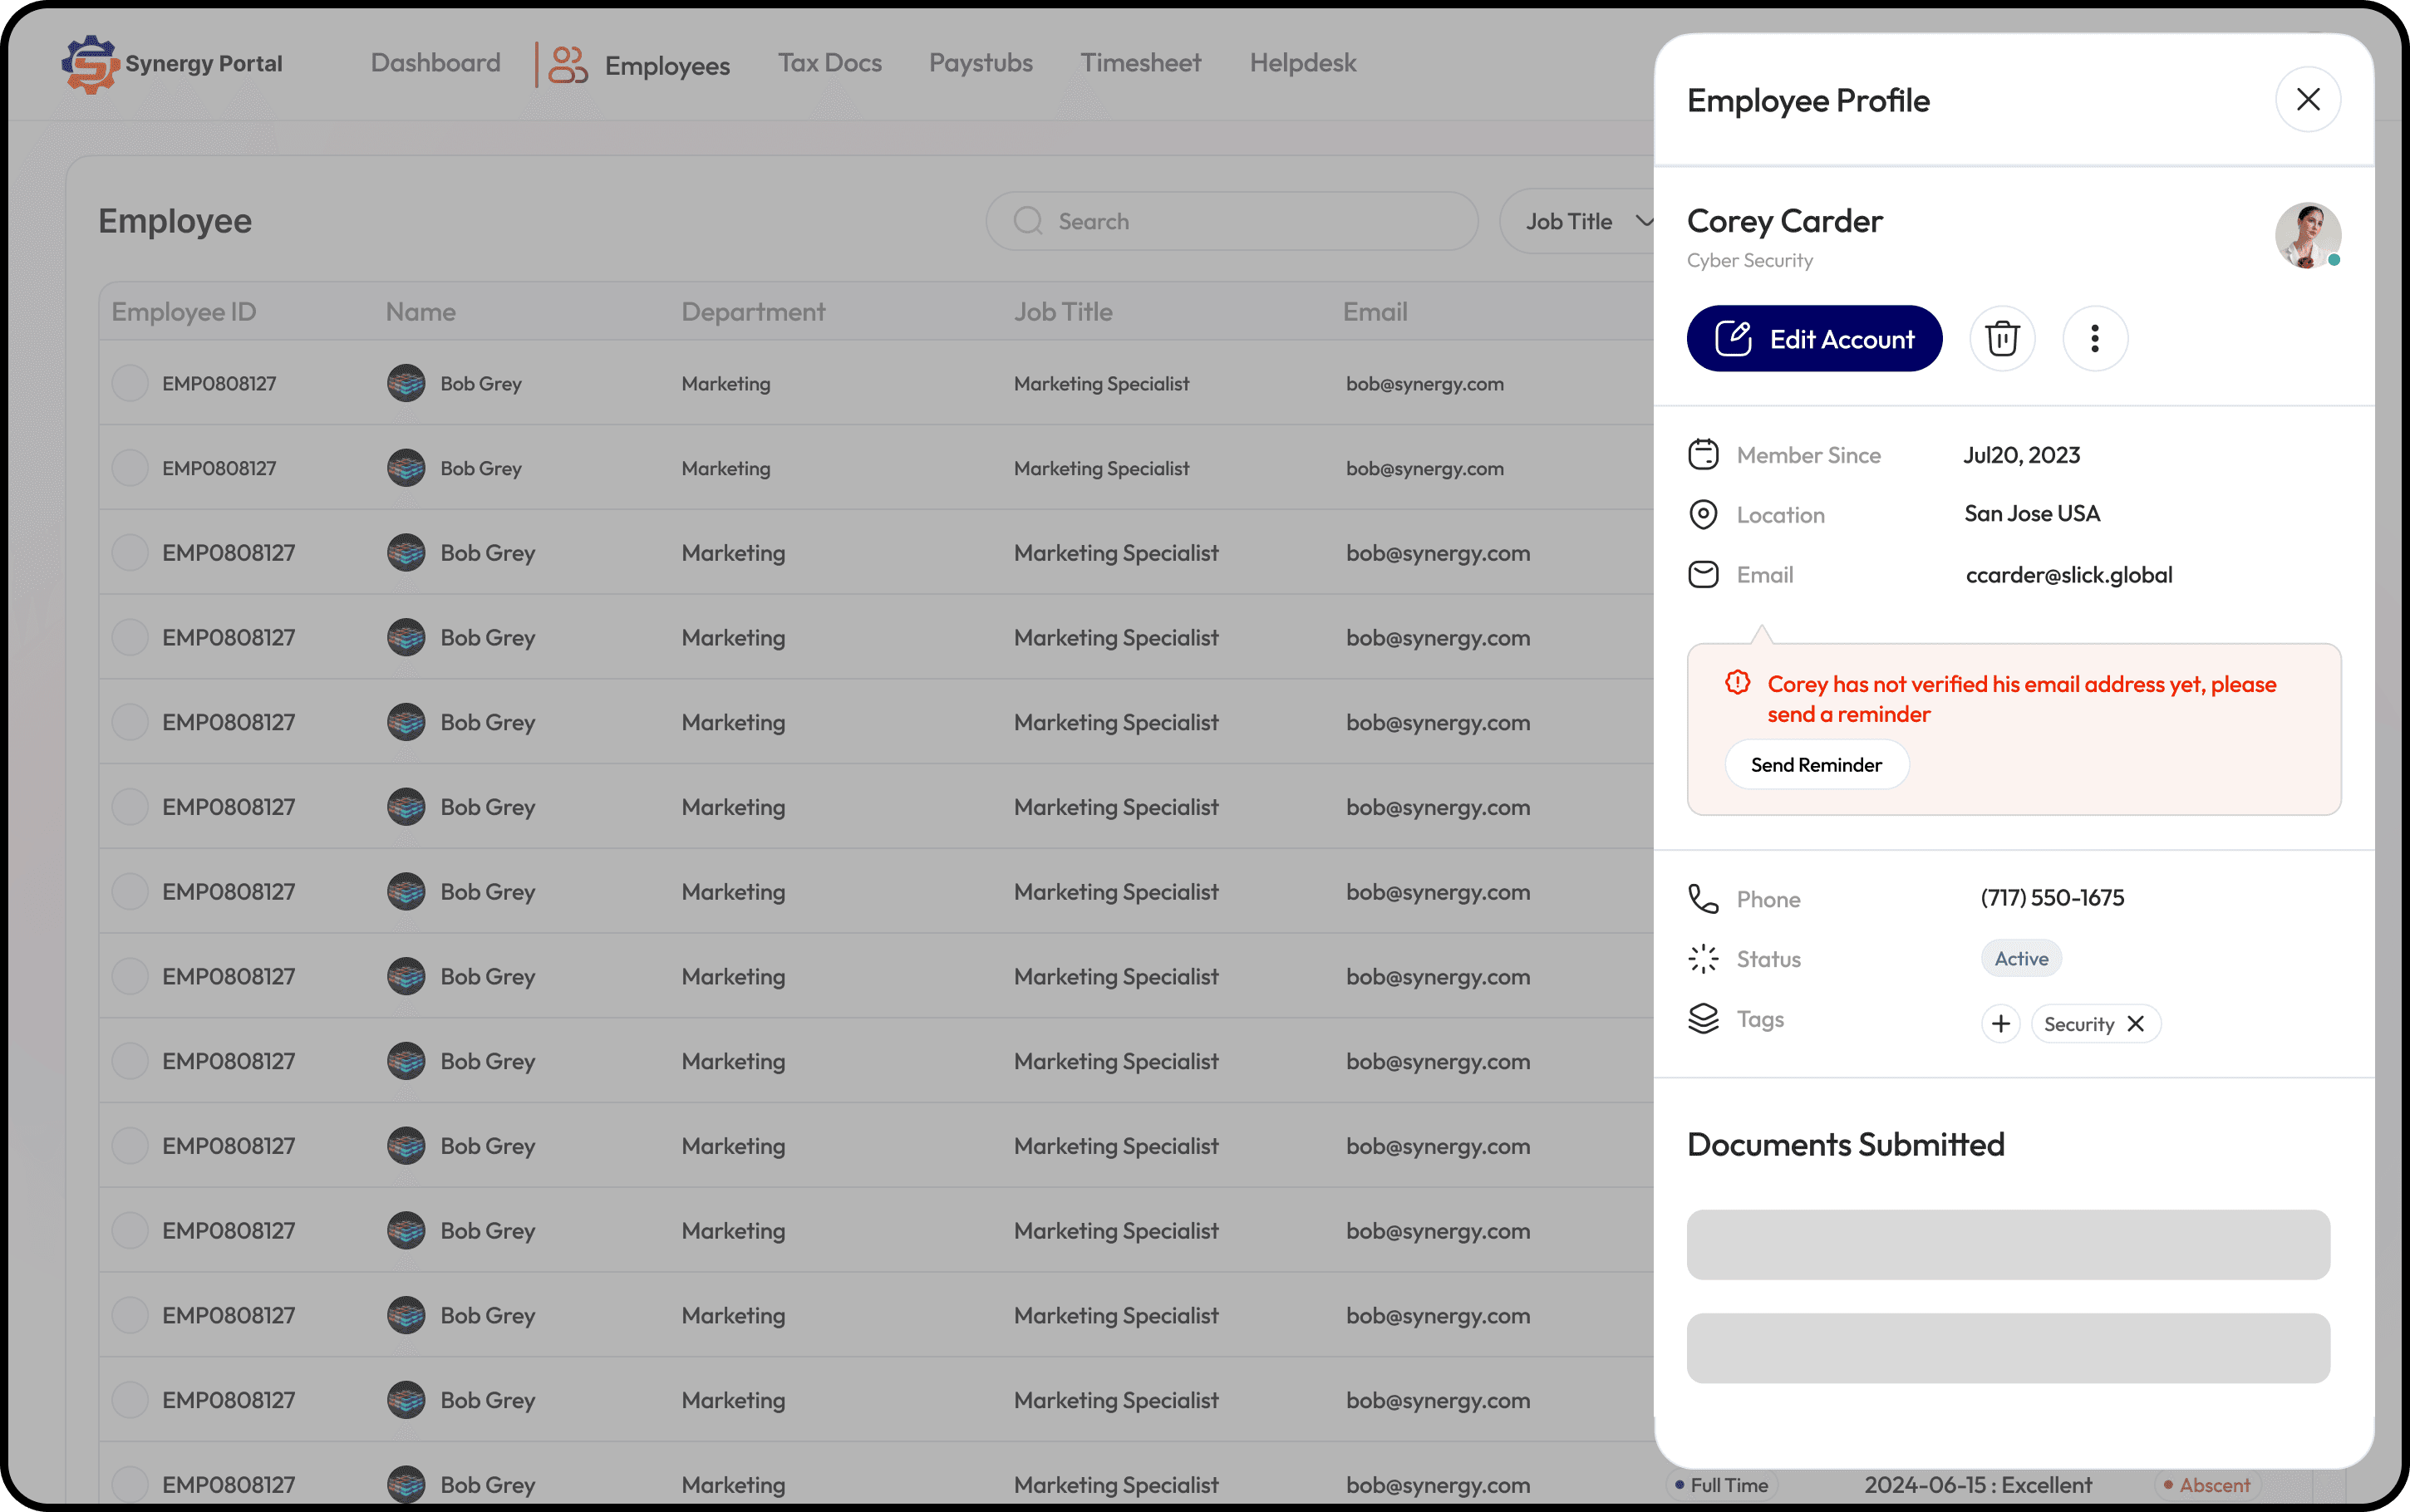Go to the Paystubs tab
This screenshot has height=1512, width=2410.
(980, 63)
